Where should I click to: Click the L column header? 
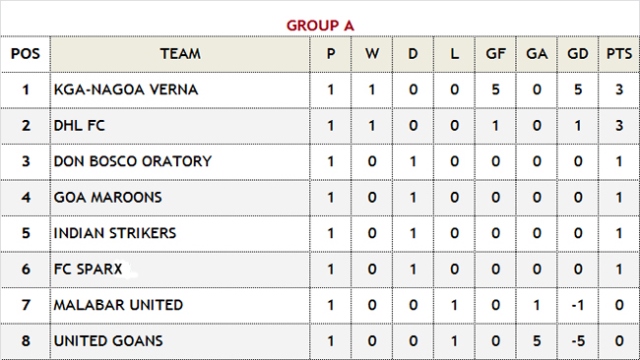[x=454, y=53]
